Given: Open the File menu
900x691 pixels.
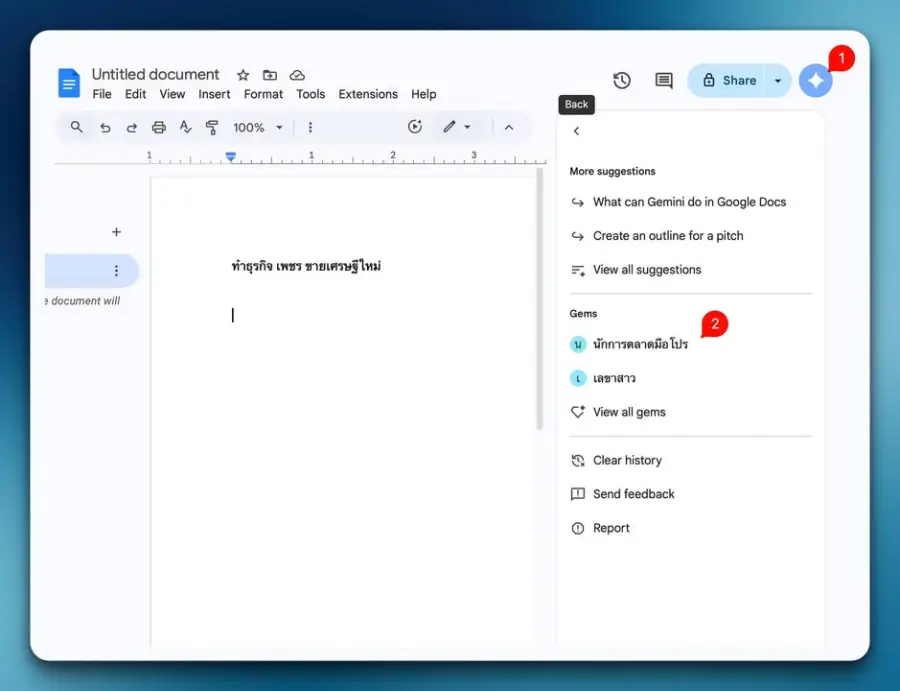Looking at the screenshot, I should [102, 94].
